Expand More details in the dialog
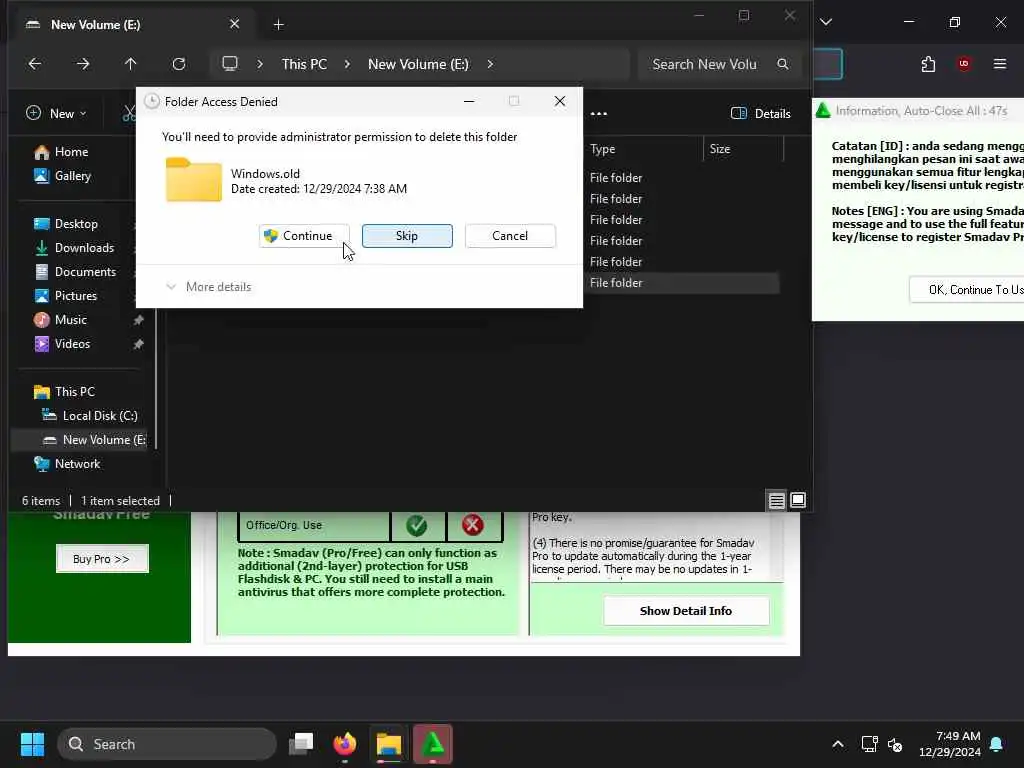This screenshot has height=768, width=1024. pos(209,287)
